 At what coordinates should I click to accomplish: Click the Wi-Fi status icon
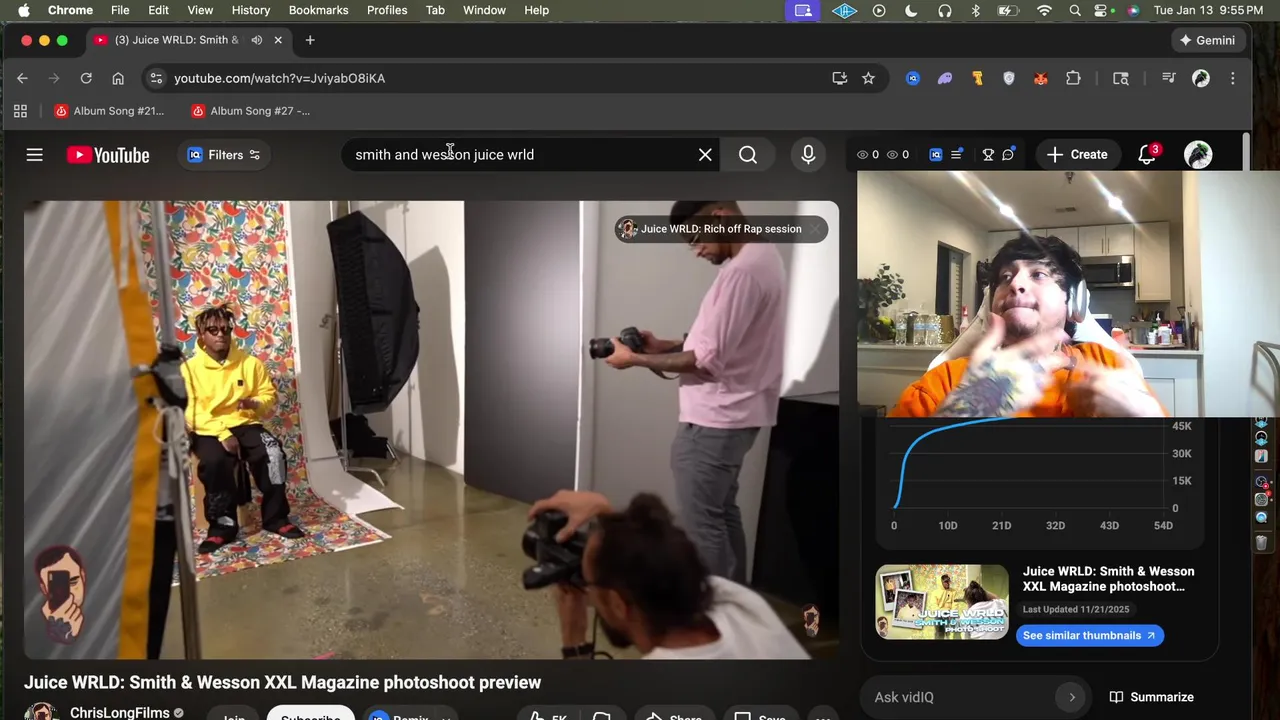coord(1044,10)
